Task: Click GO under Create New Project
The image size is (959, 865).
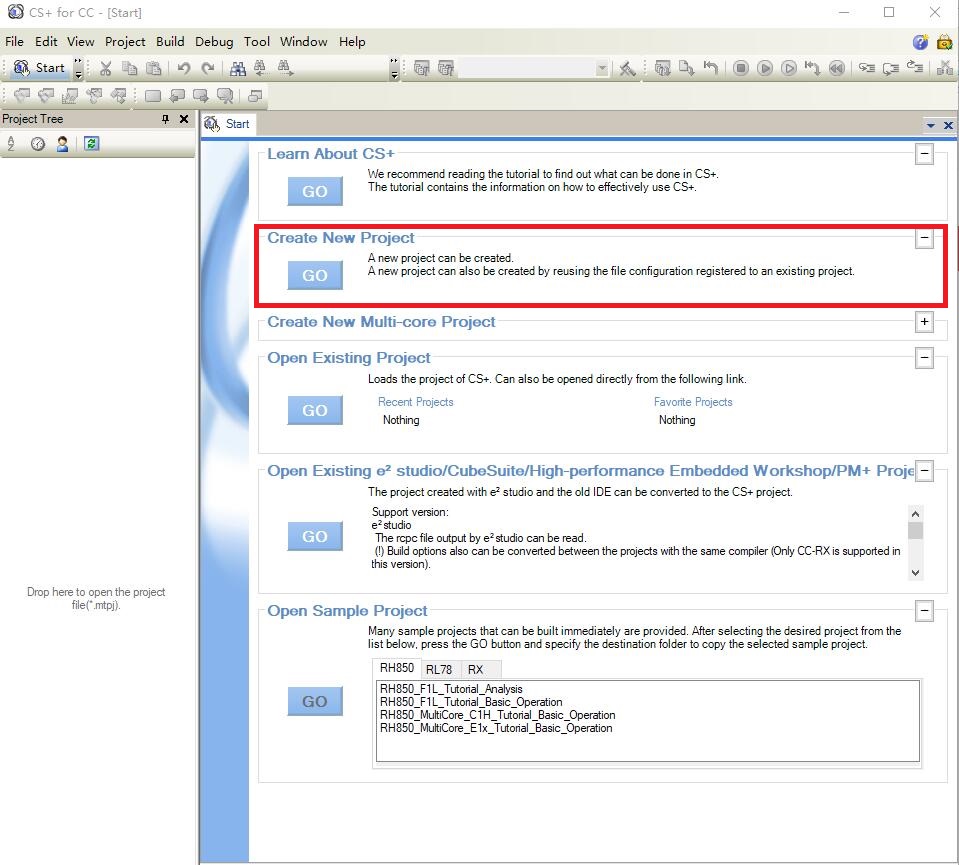Action: coord(315,275)
